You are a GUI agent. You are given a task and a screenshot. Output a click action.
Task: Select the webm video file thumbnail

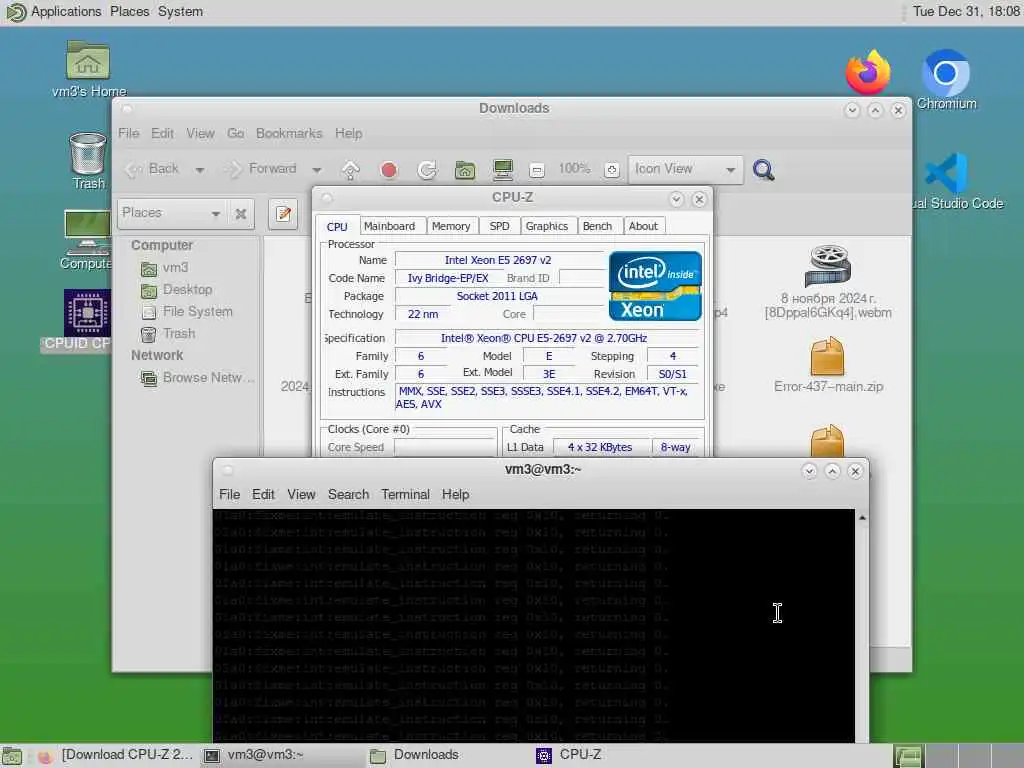tap(827, 266)
